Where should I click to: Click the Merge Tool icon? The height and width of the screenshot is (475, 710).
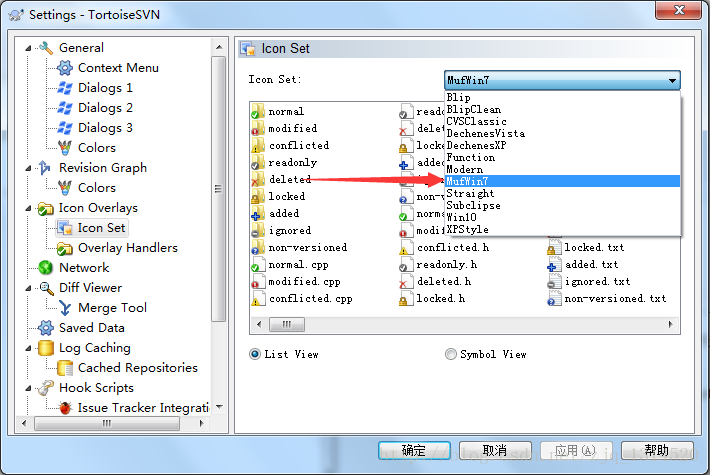point(65,308)
